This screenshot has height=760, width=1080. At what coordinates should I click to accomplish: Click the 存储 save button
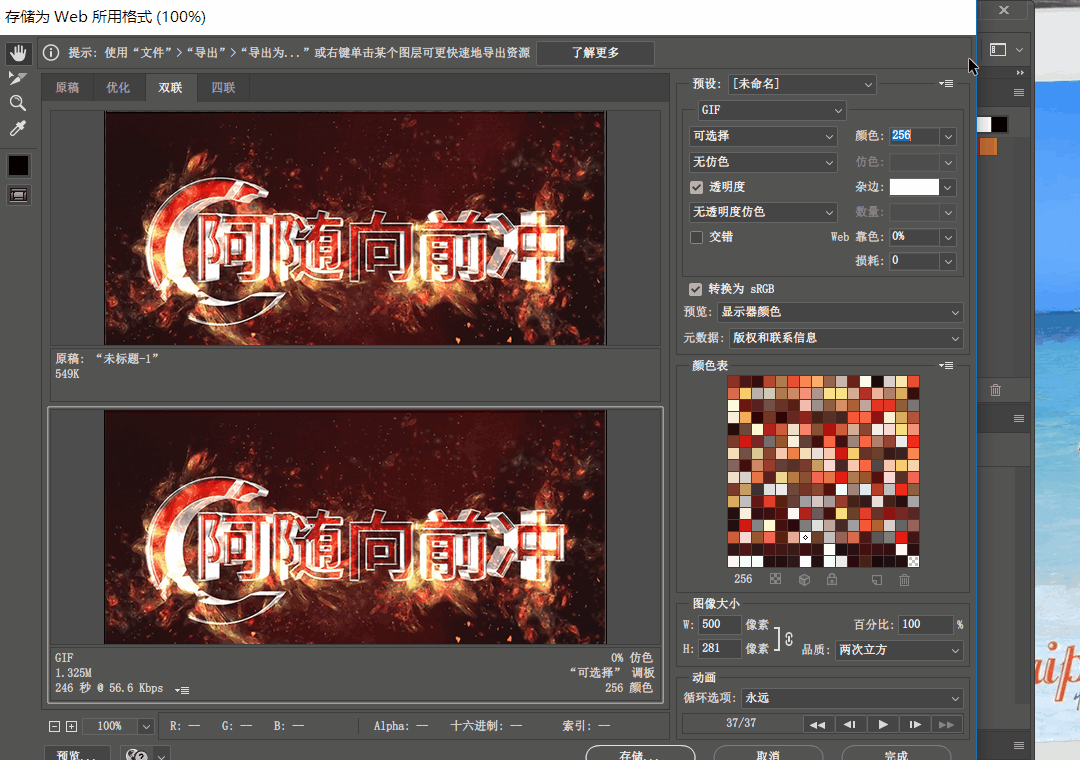coord(640,754)
